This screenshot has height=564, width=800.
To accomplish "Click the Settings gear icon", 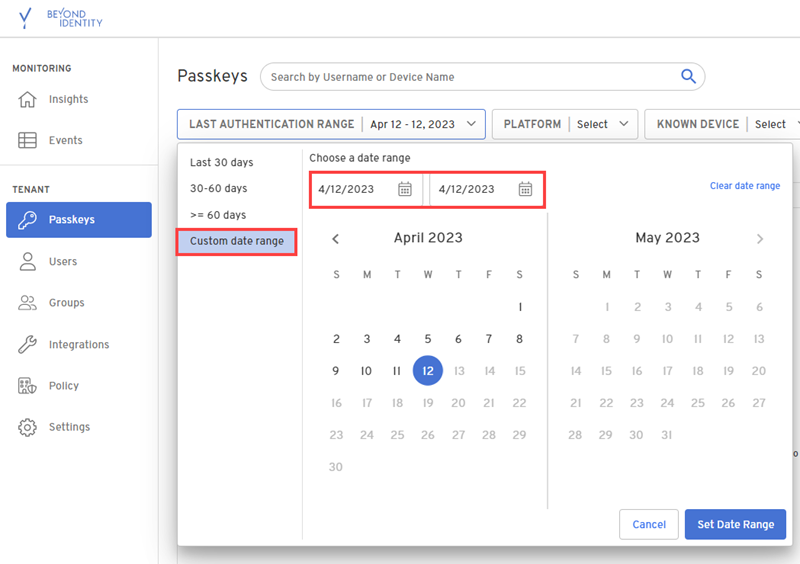I will tap(28, 427).
